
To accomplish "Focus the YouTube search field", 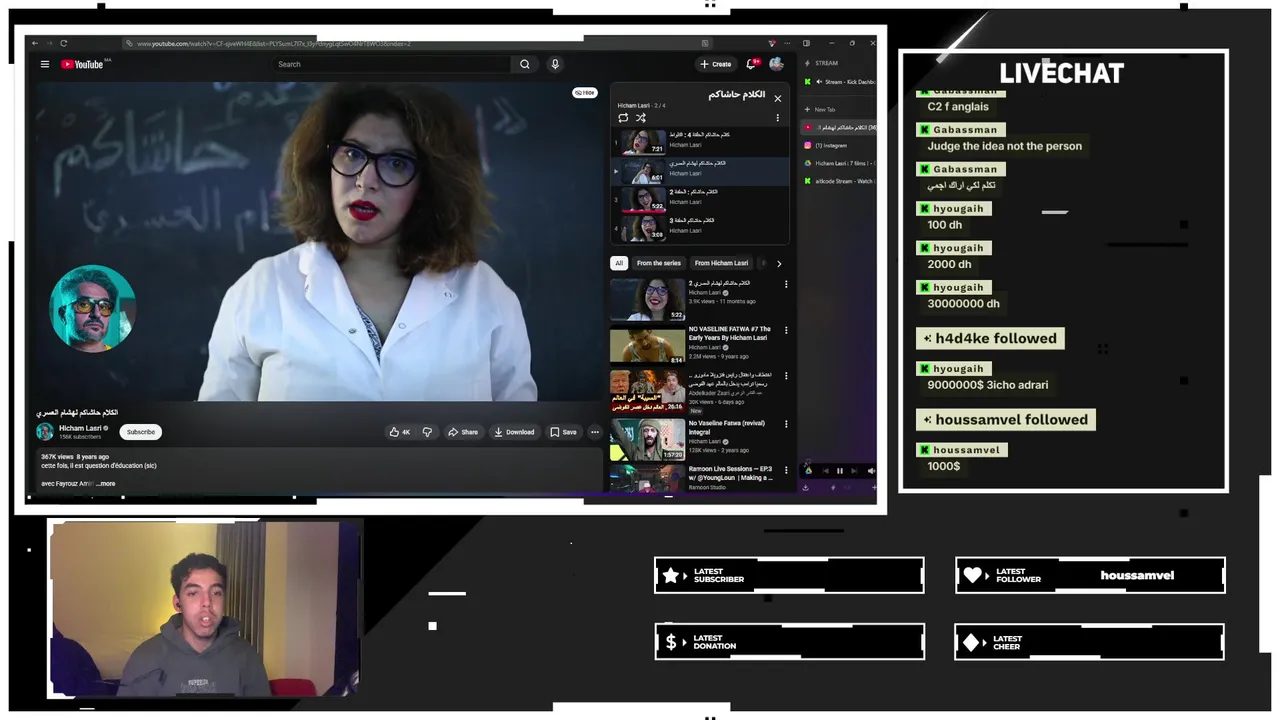I will 392,64.
